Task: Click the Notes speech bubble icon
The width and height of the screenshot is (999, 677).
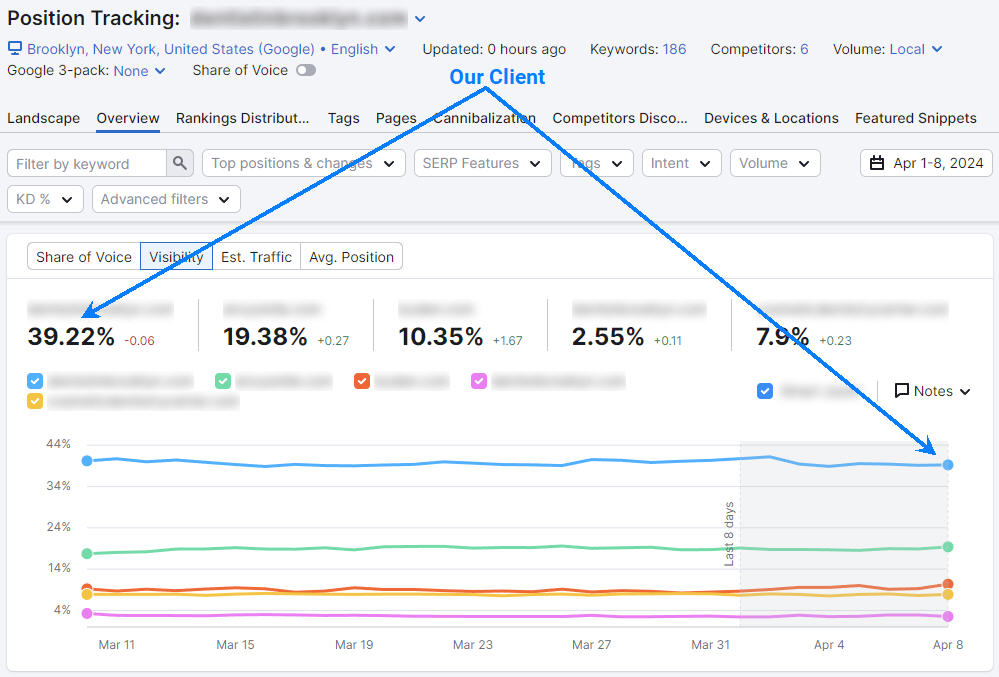Action: 901,391
